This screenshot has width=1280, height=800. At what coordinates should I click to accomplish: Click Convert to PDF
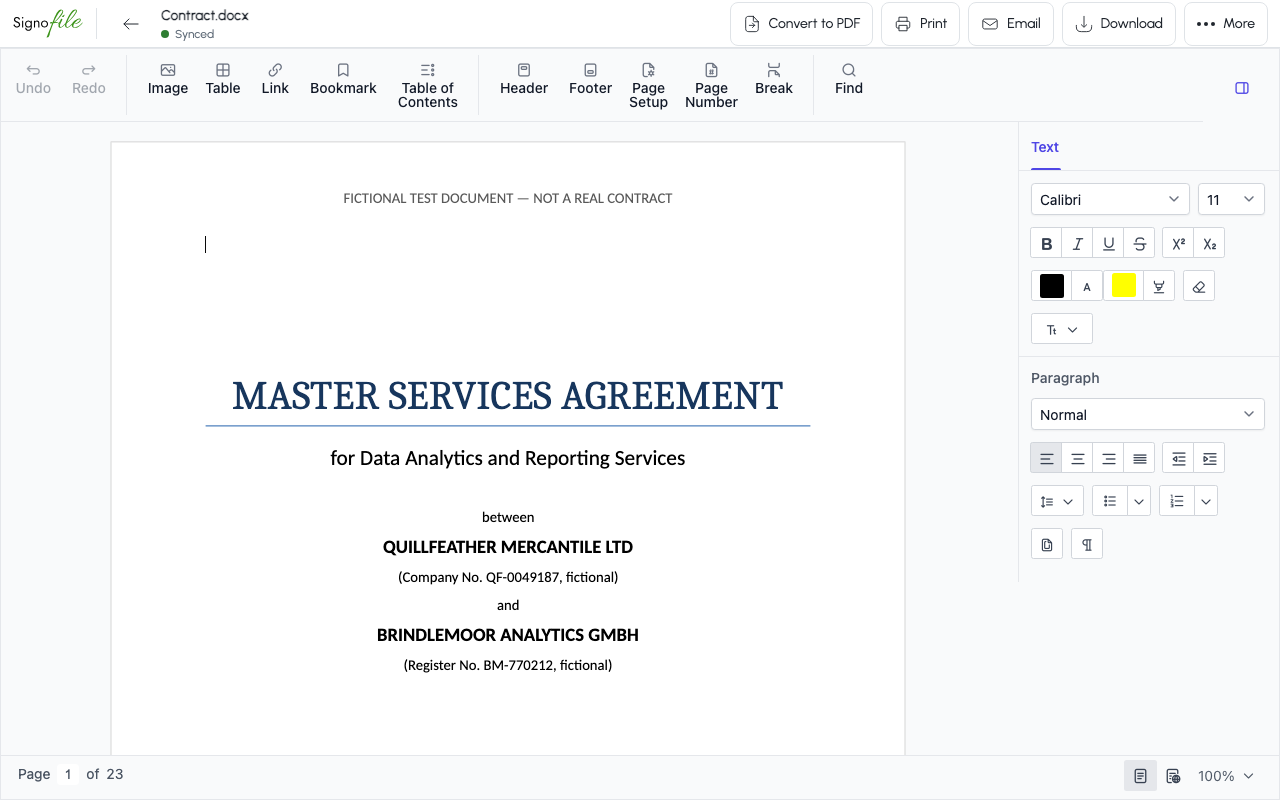point(802,24)
